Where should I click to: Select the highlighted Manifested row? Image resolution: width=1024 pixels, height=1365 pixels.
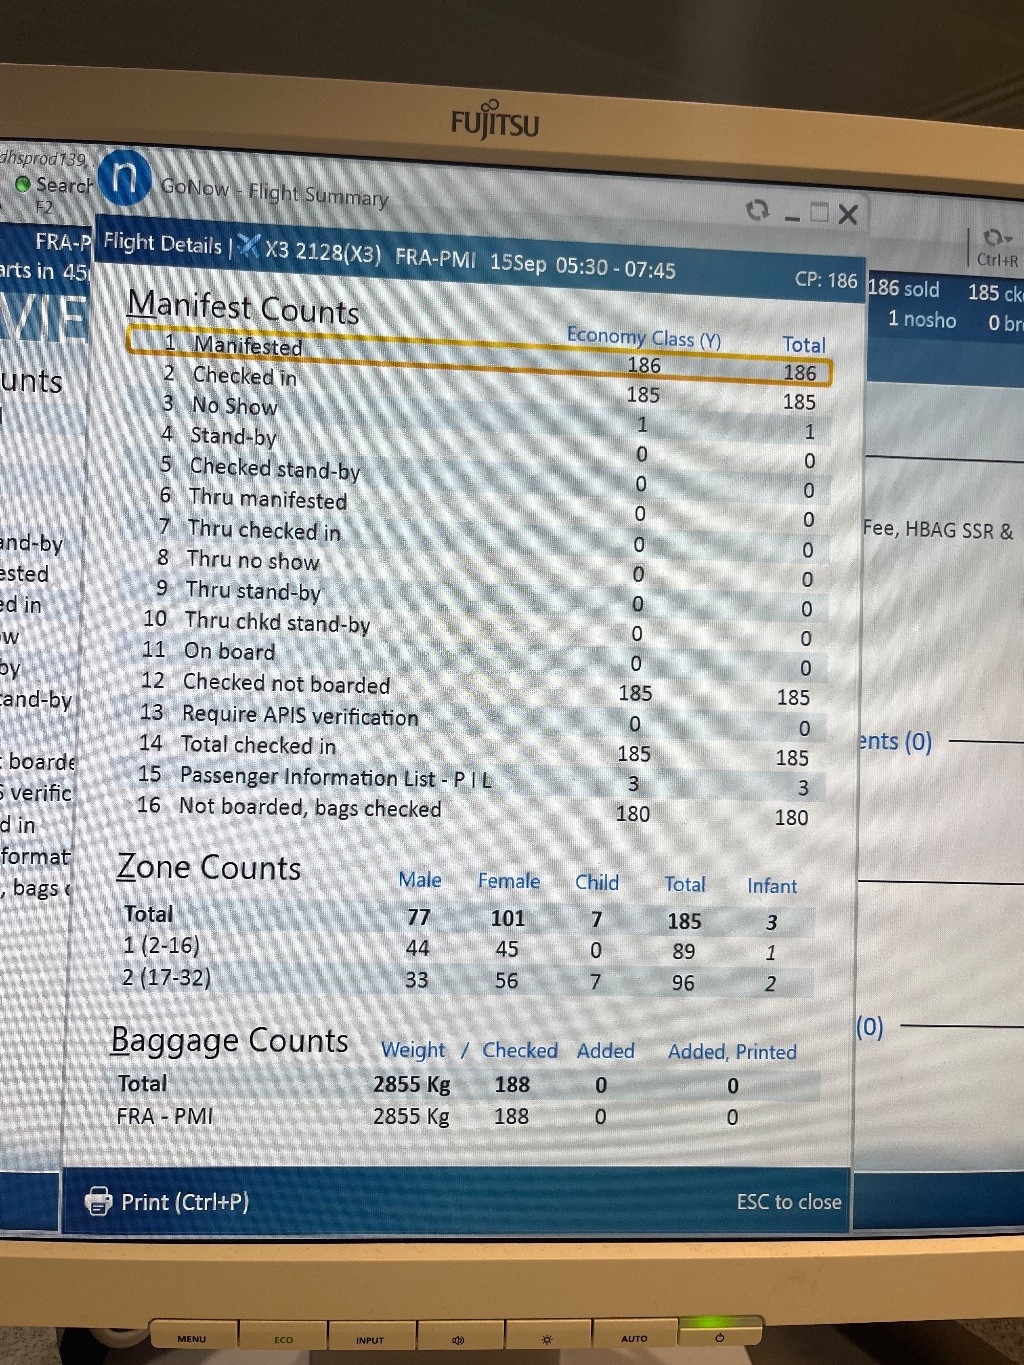(x=478, y=356)
